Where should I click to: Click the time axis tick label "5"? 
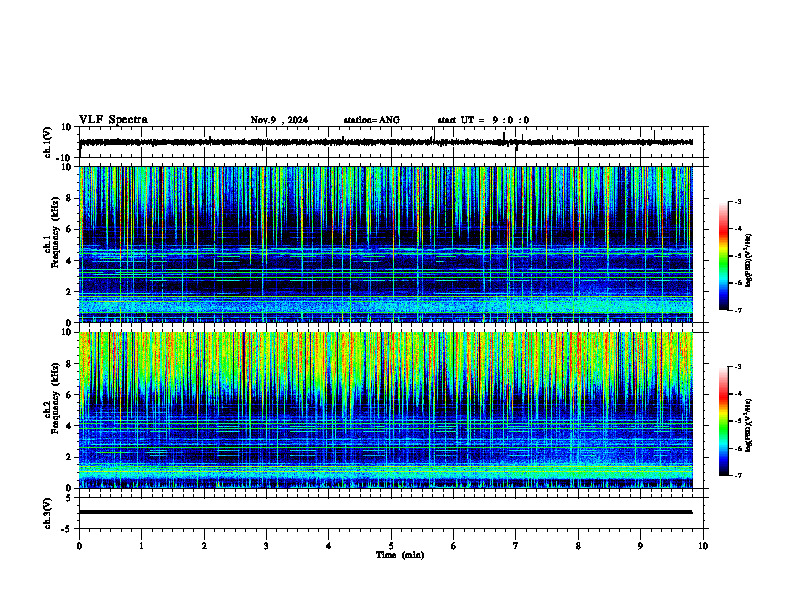[x=391, y=546]
